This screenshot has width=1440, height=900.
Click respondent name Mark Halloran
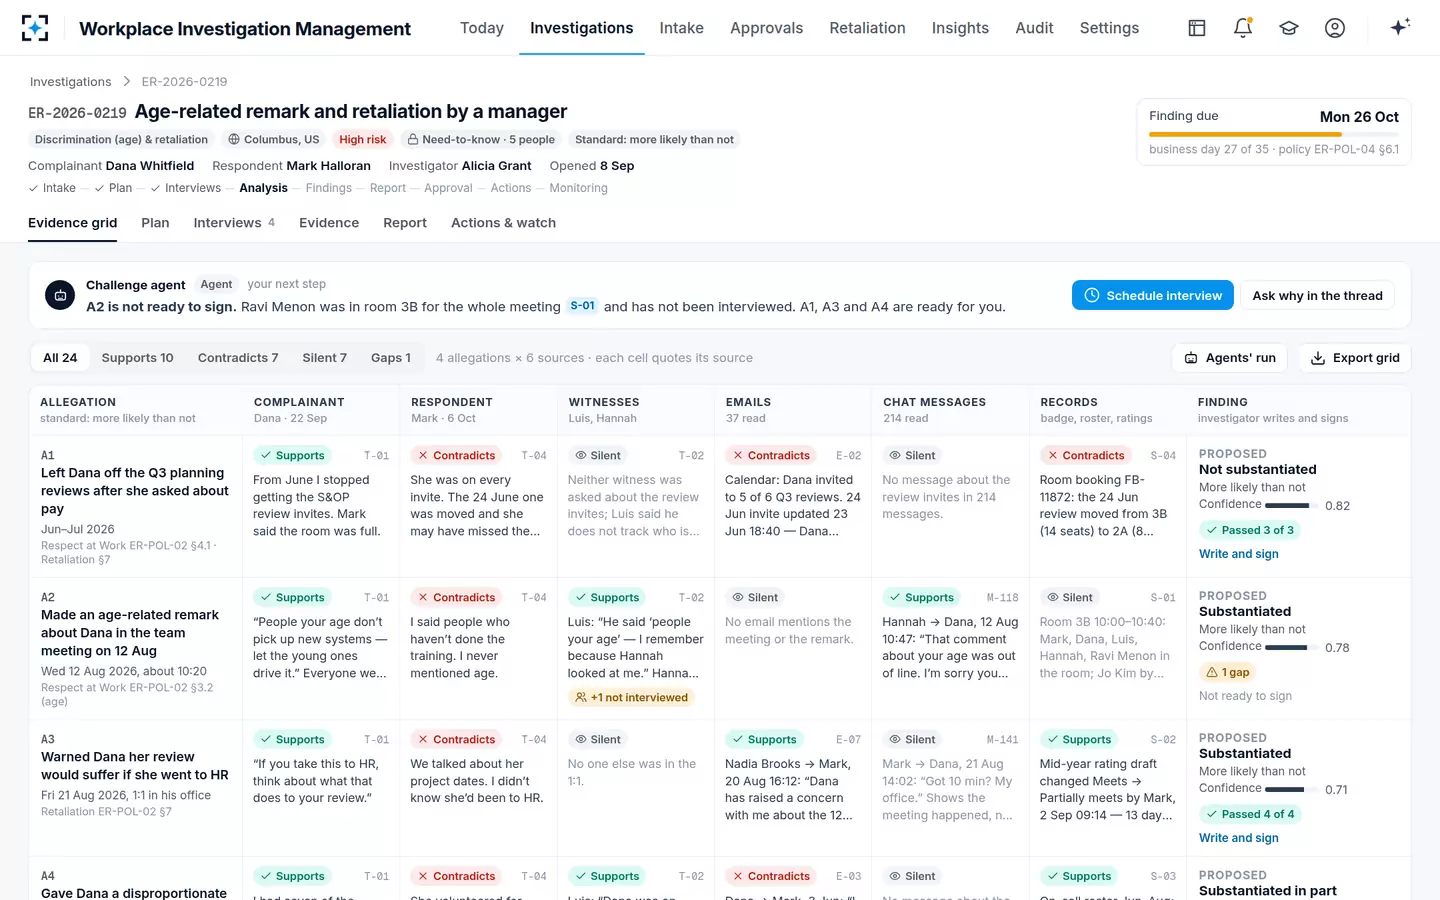(329, 166)
